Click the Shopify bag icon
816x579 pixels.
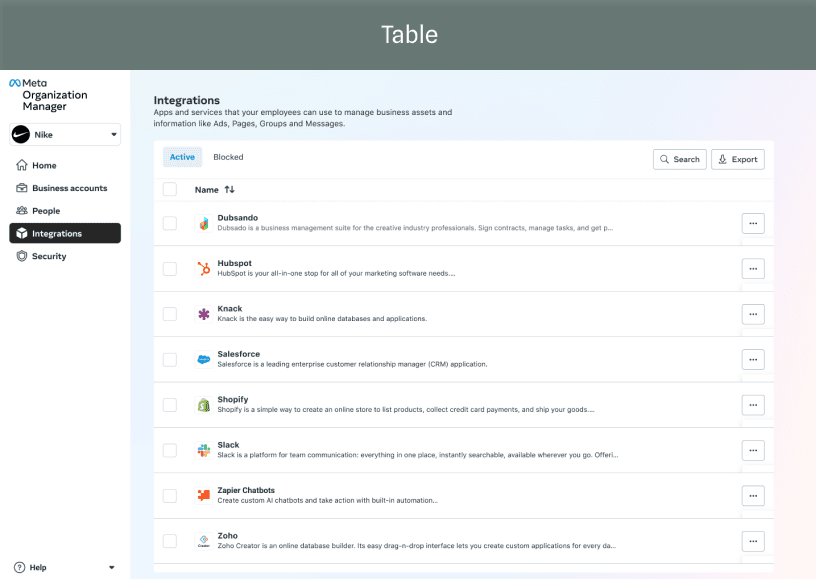204,404
